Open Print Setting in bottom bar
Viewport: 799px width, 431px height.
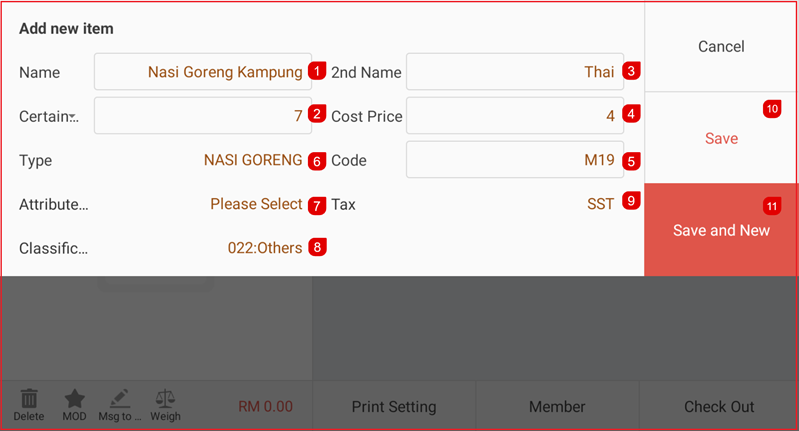394,407
